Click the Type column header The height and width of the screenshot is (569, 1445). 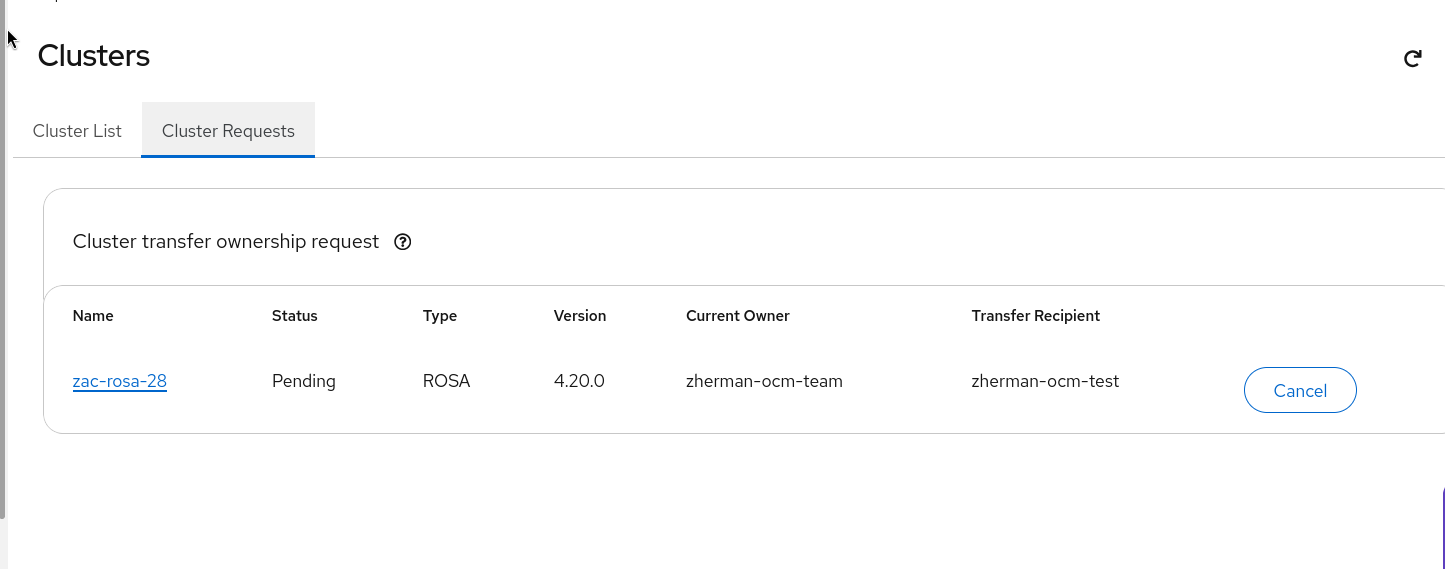coord(440,316)
